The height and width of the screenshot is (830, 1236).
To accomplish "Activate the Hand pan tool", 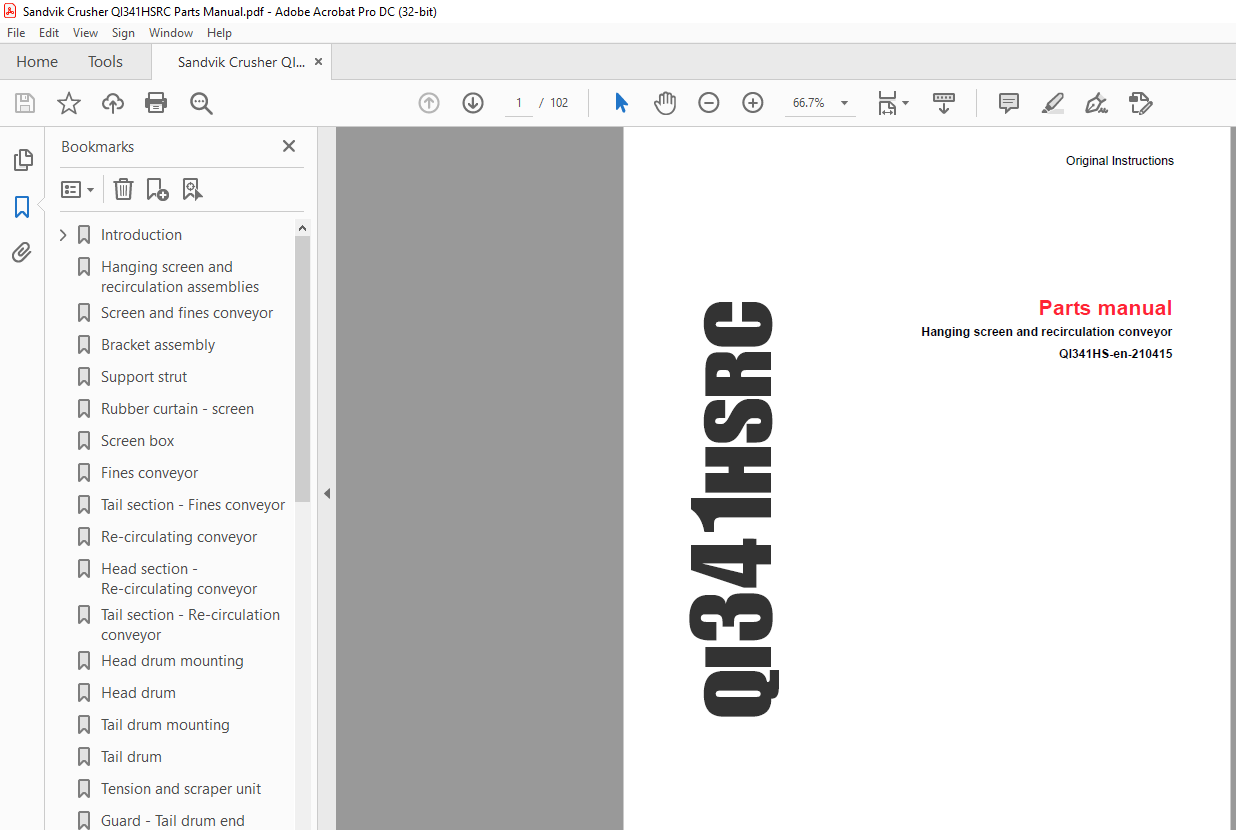I will 665,103.
